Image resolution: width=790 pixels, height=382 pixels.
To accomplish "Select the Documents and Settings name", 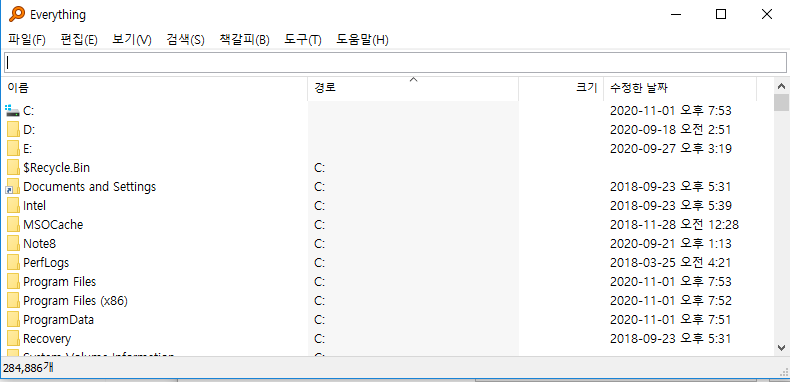I will click(90, 186).
